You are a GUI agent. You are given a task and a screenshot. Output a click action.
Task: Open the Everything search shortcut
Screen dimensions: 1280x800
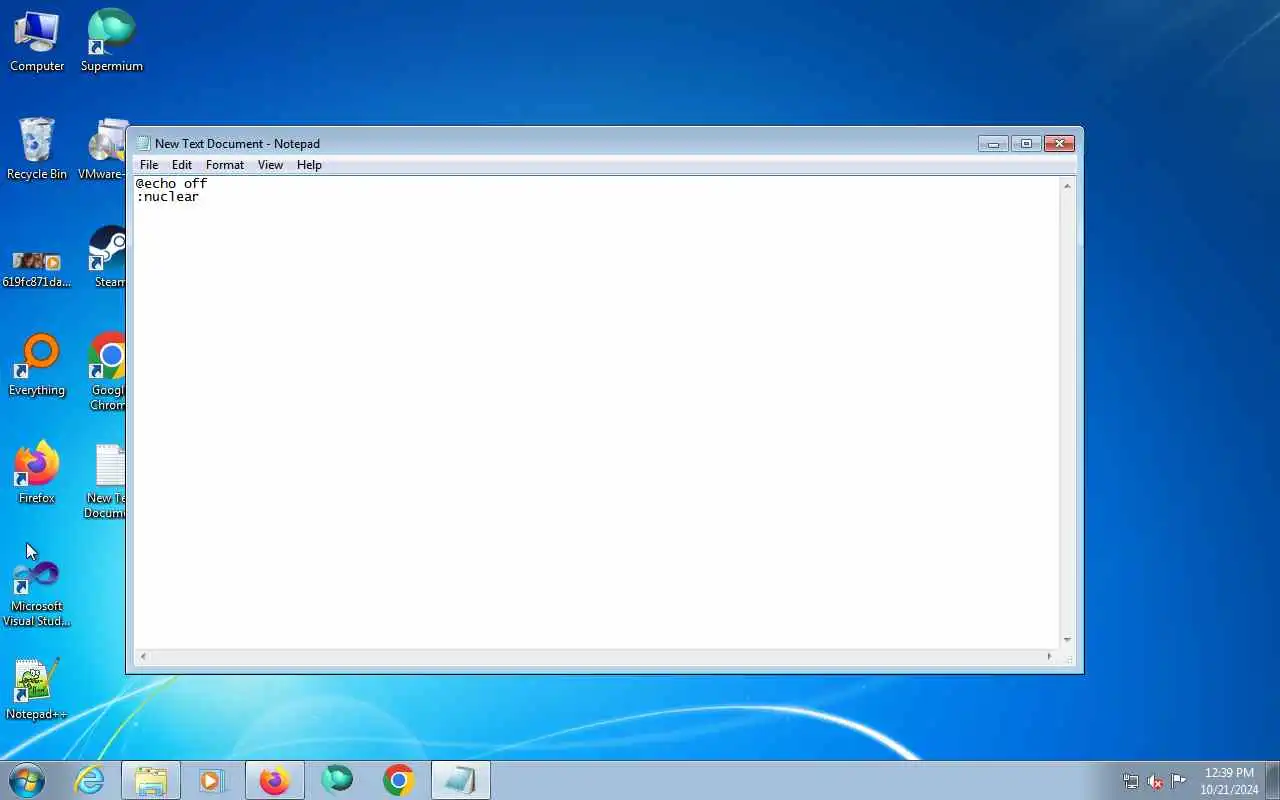pyautogui.click(x=37, y=364)
